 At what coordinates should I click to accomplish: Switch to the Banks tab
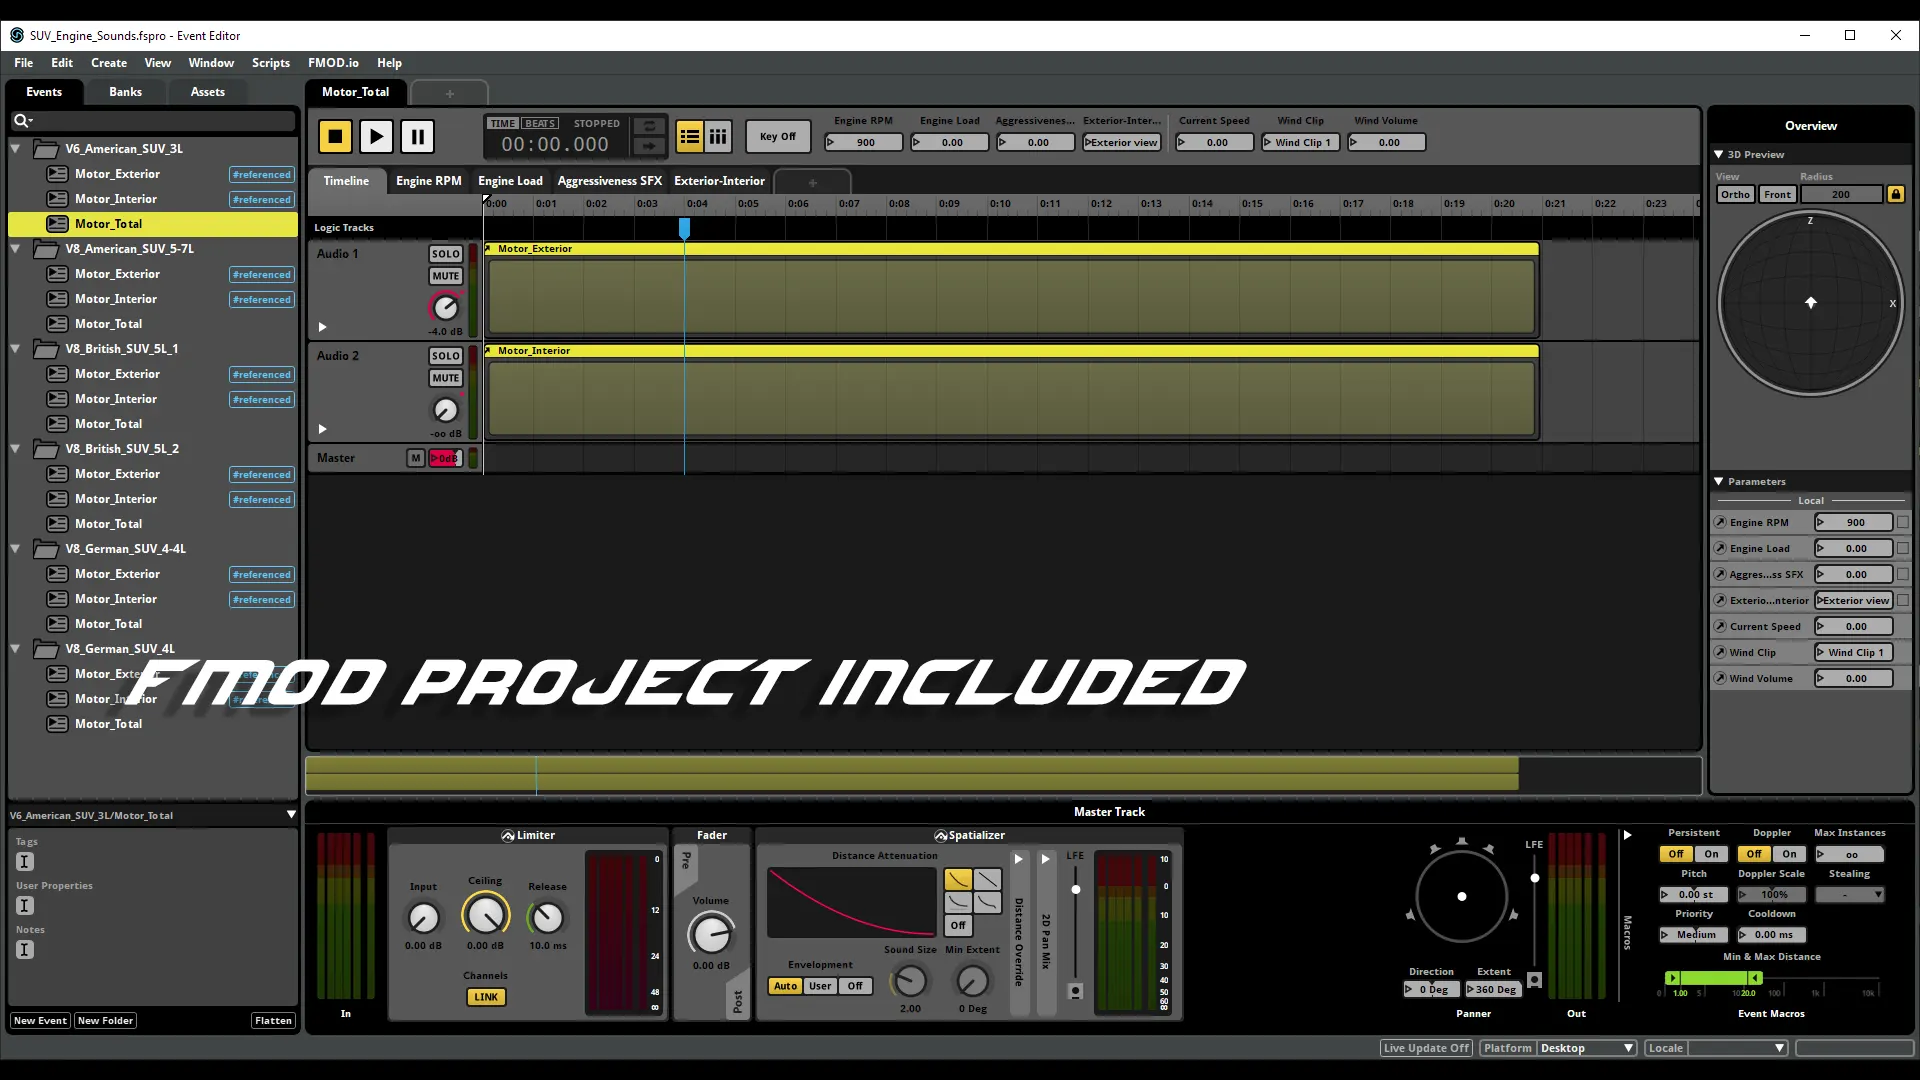[125, 91]
